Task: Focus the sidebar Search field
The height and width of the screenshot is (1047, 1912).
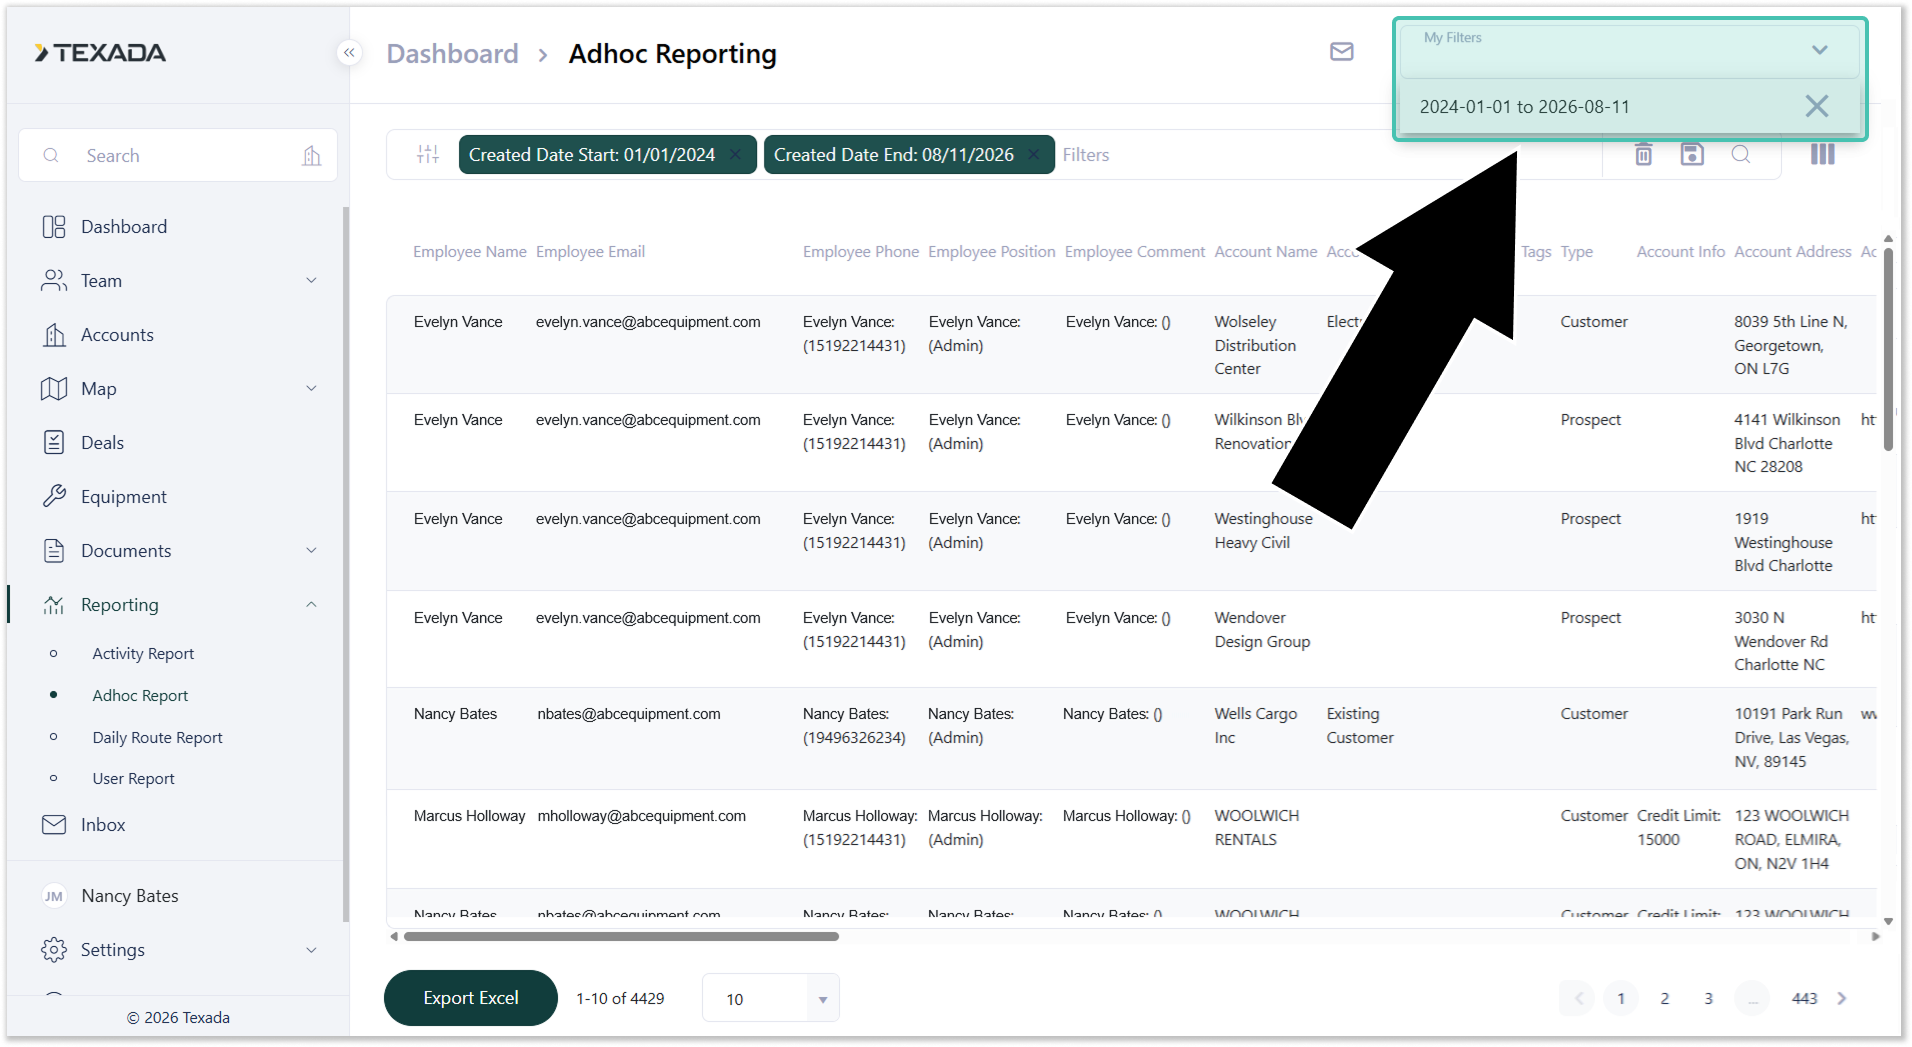Action: pos(178,155)
